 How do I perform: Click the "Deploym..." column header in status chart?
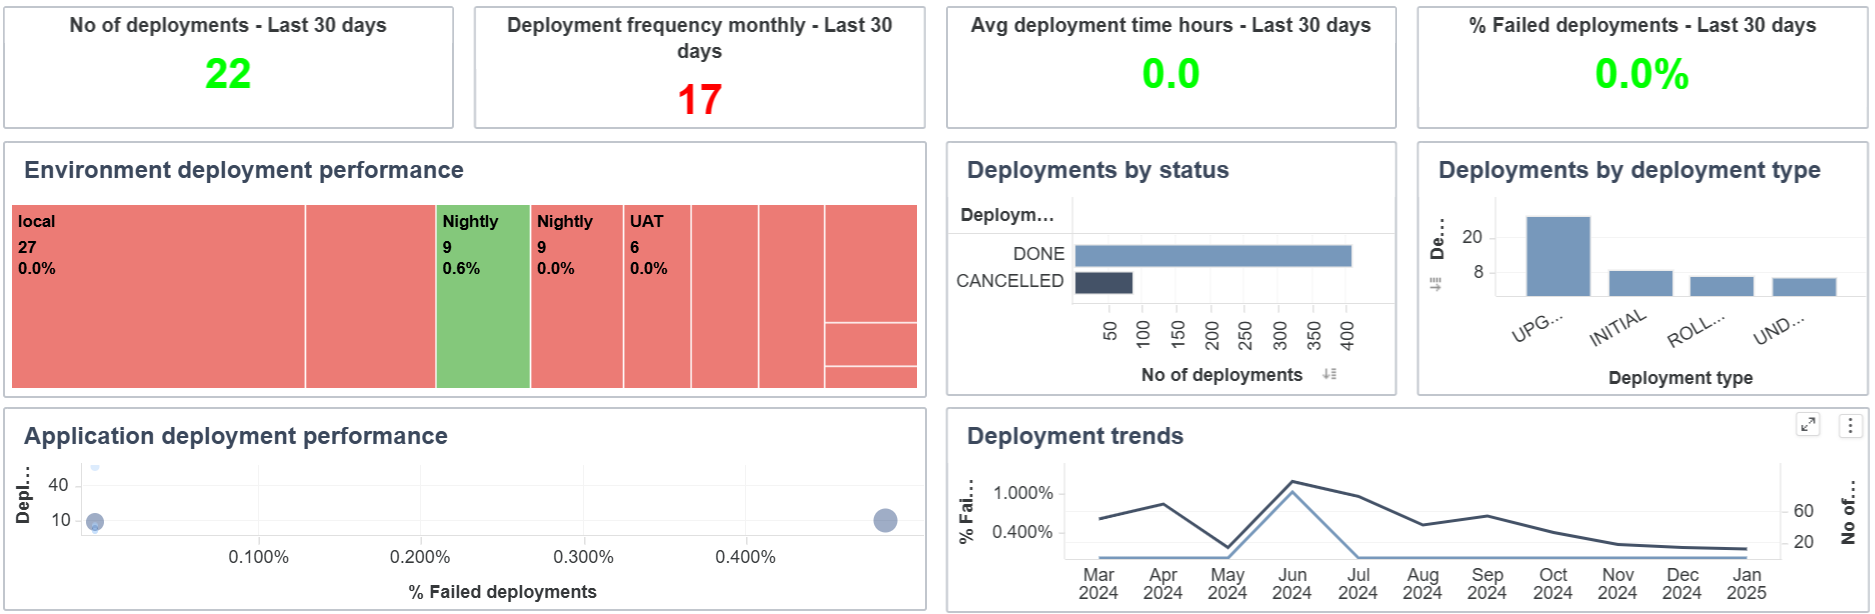[x=1007, y=215]
